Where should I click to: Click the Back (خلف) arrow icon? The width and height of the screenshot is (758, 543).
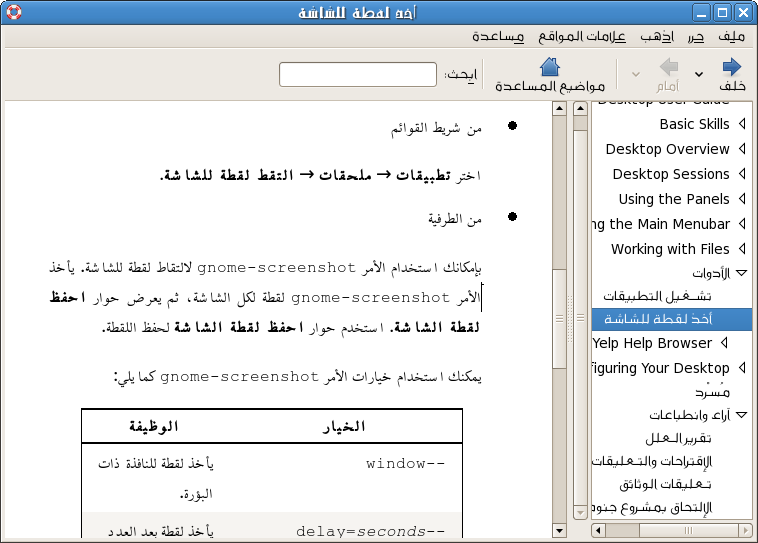(x=732, y=68)
